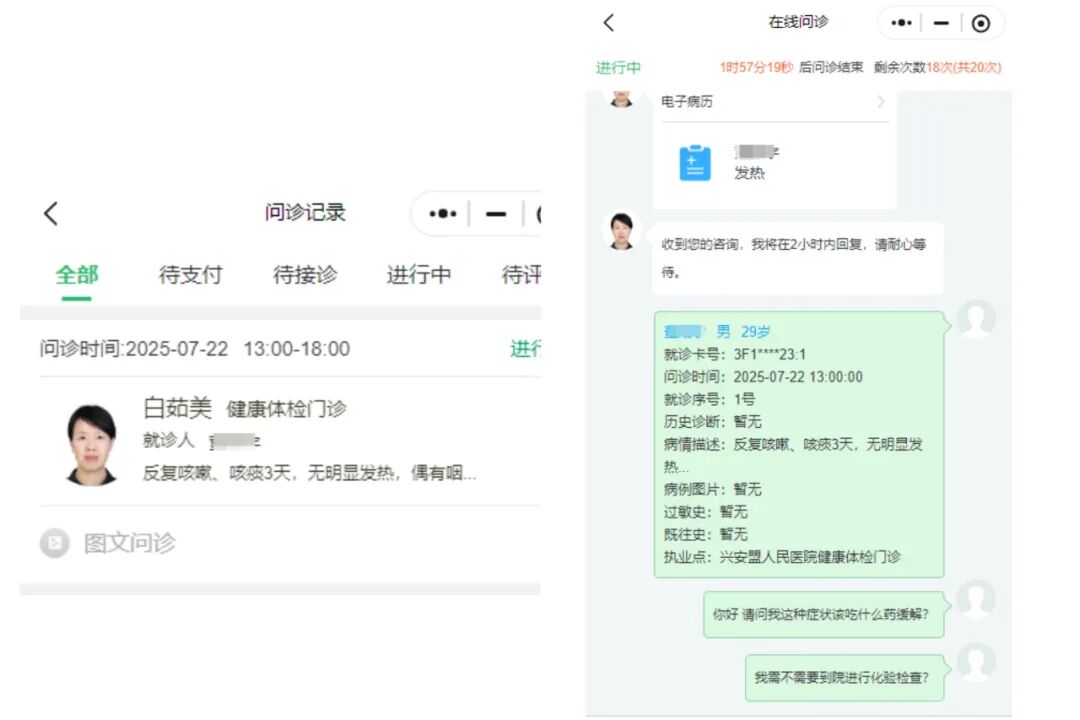Minimize the 问诊记录 mini program
This screenshot has height=720, width=1080.
[495, 213]
